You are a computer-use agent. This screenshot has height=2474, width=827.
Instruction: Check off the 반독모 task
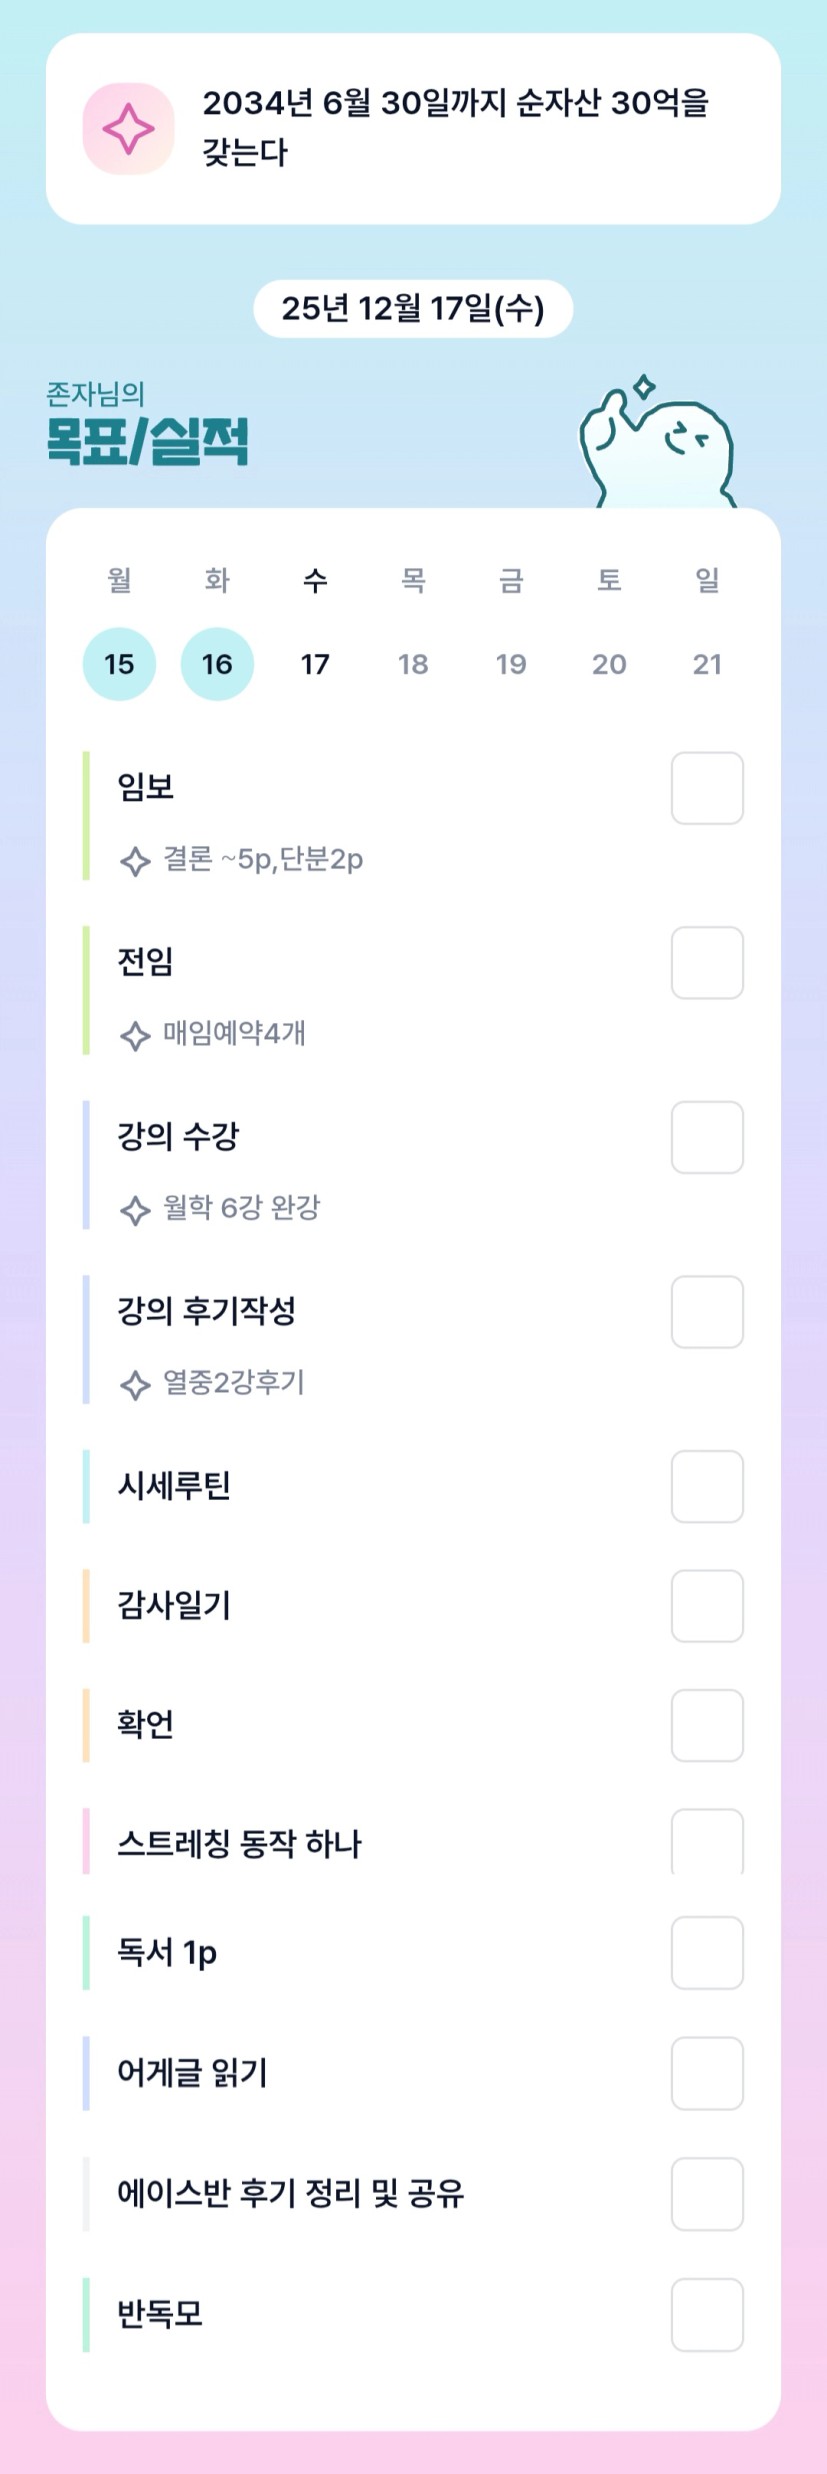(707, 2314)
